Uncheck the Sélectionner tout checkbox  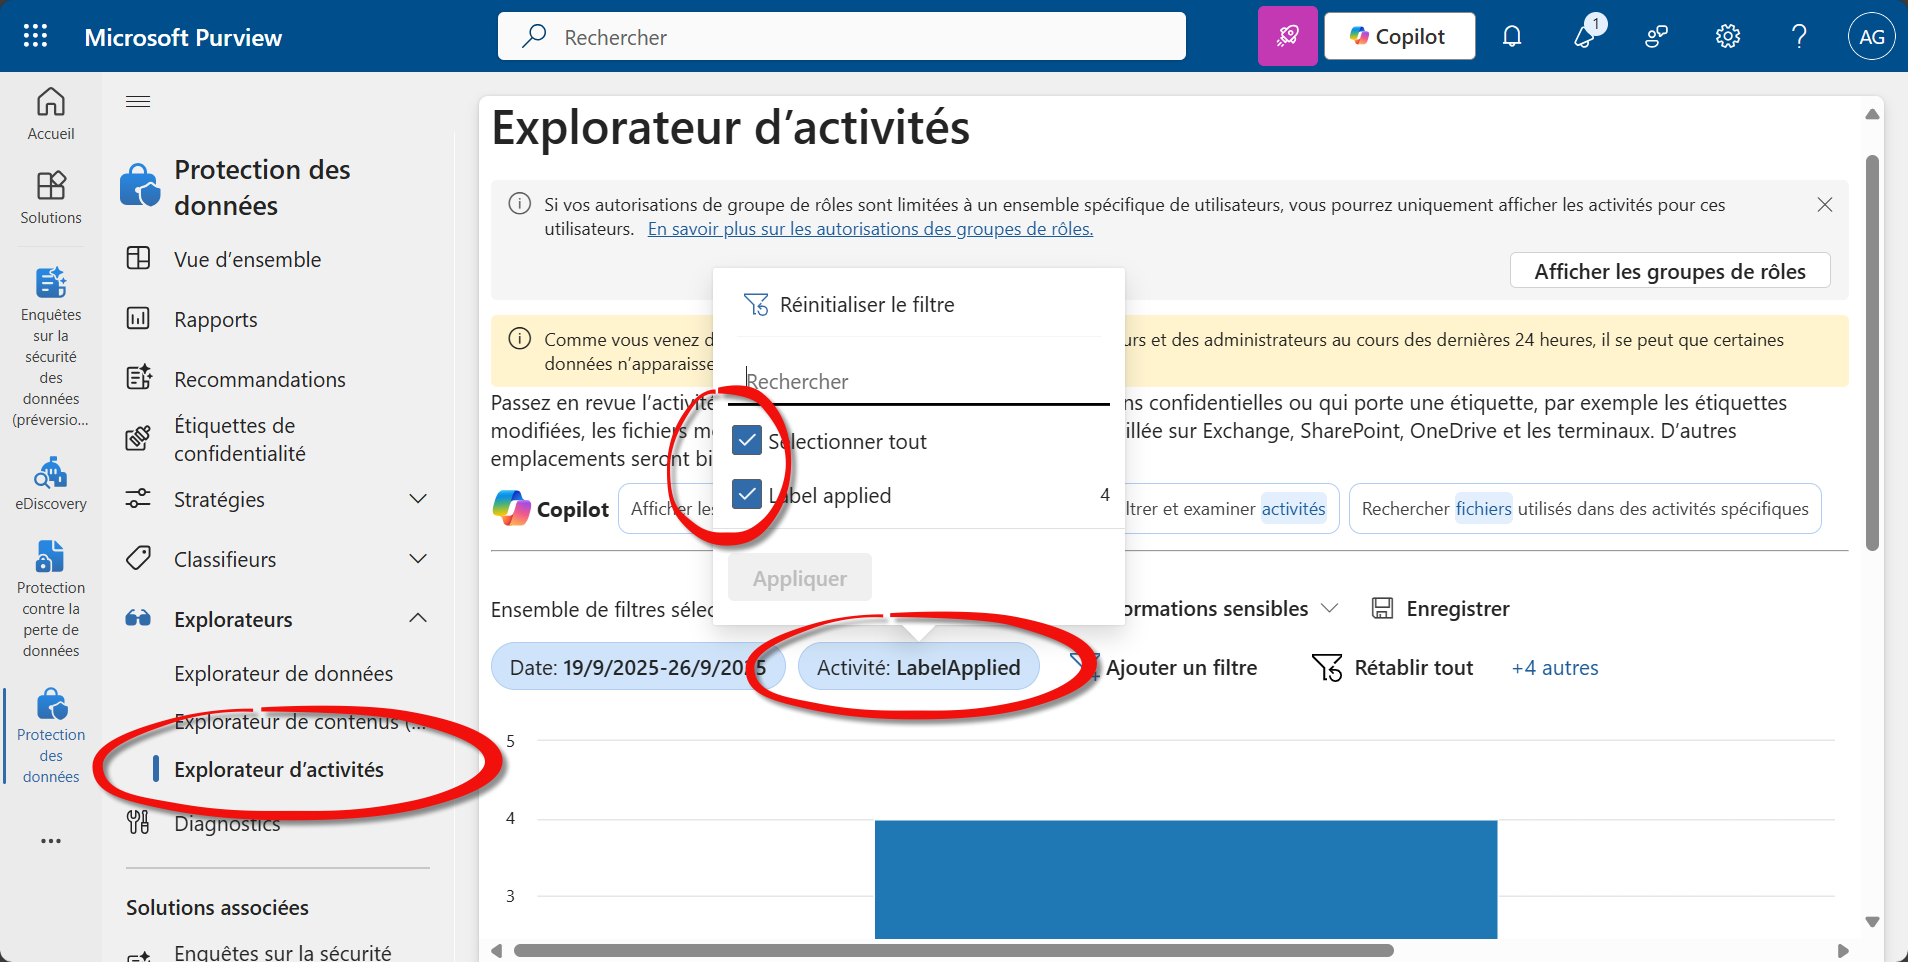pos(747,440)
